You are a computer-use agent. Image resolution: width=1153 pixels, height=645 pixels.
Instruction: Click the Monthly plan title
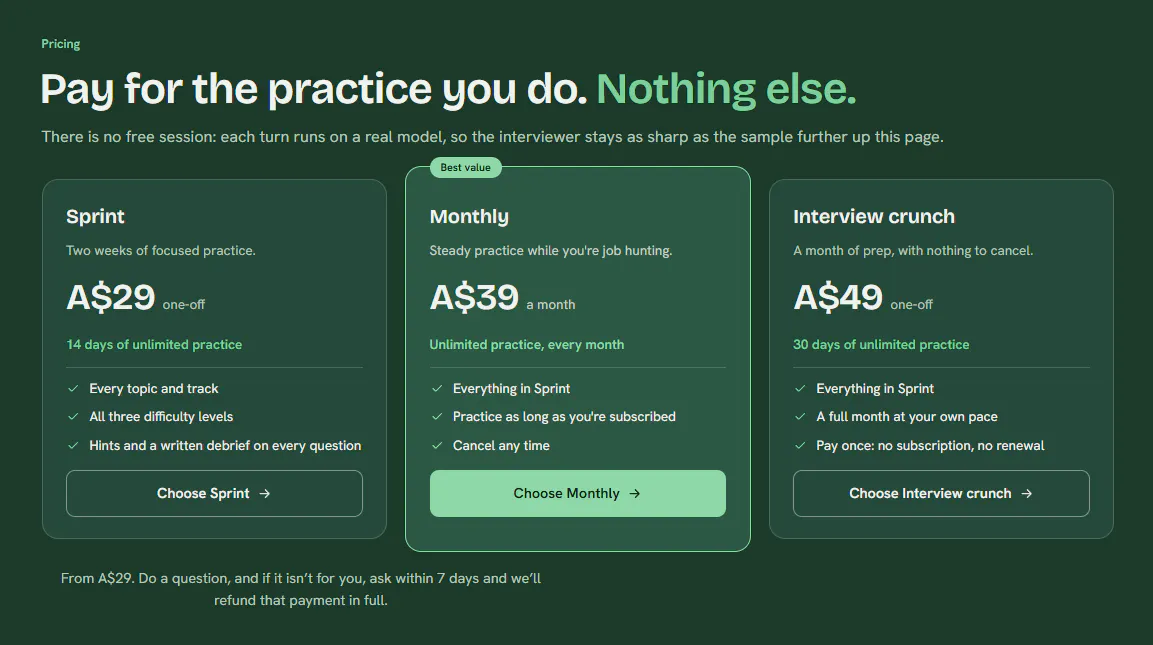tap(469, 216)
